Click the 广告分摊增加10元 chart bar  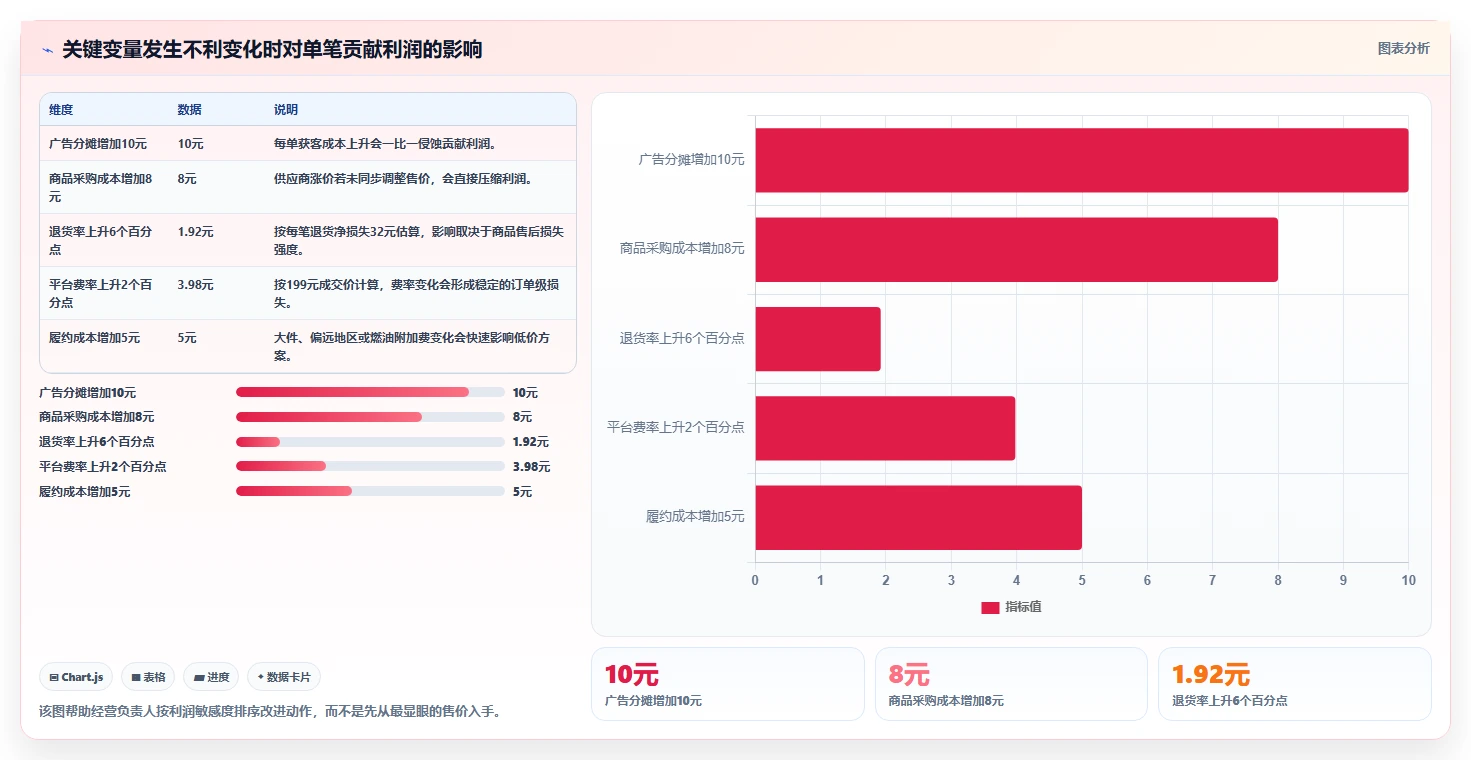click(x=1081, y=160)
